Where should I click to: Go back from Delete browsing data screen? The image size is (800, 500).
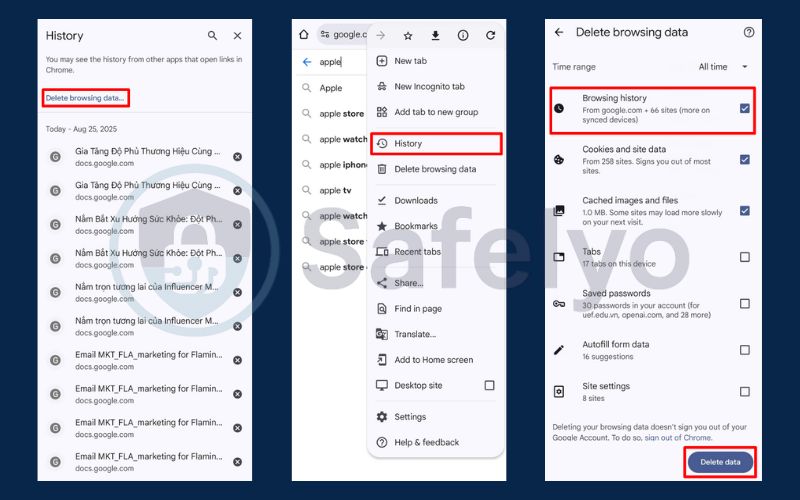coord(559,32)
